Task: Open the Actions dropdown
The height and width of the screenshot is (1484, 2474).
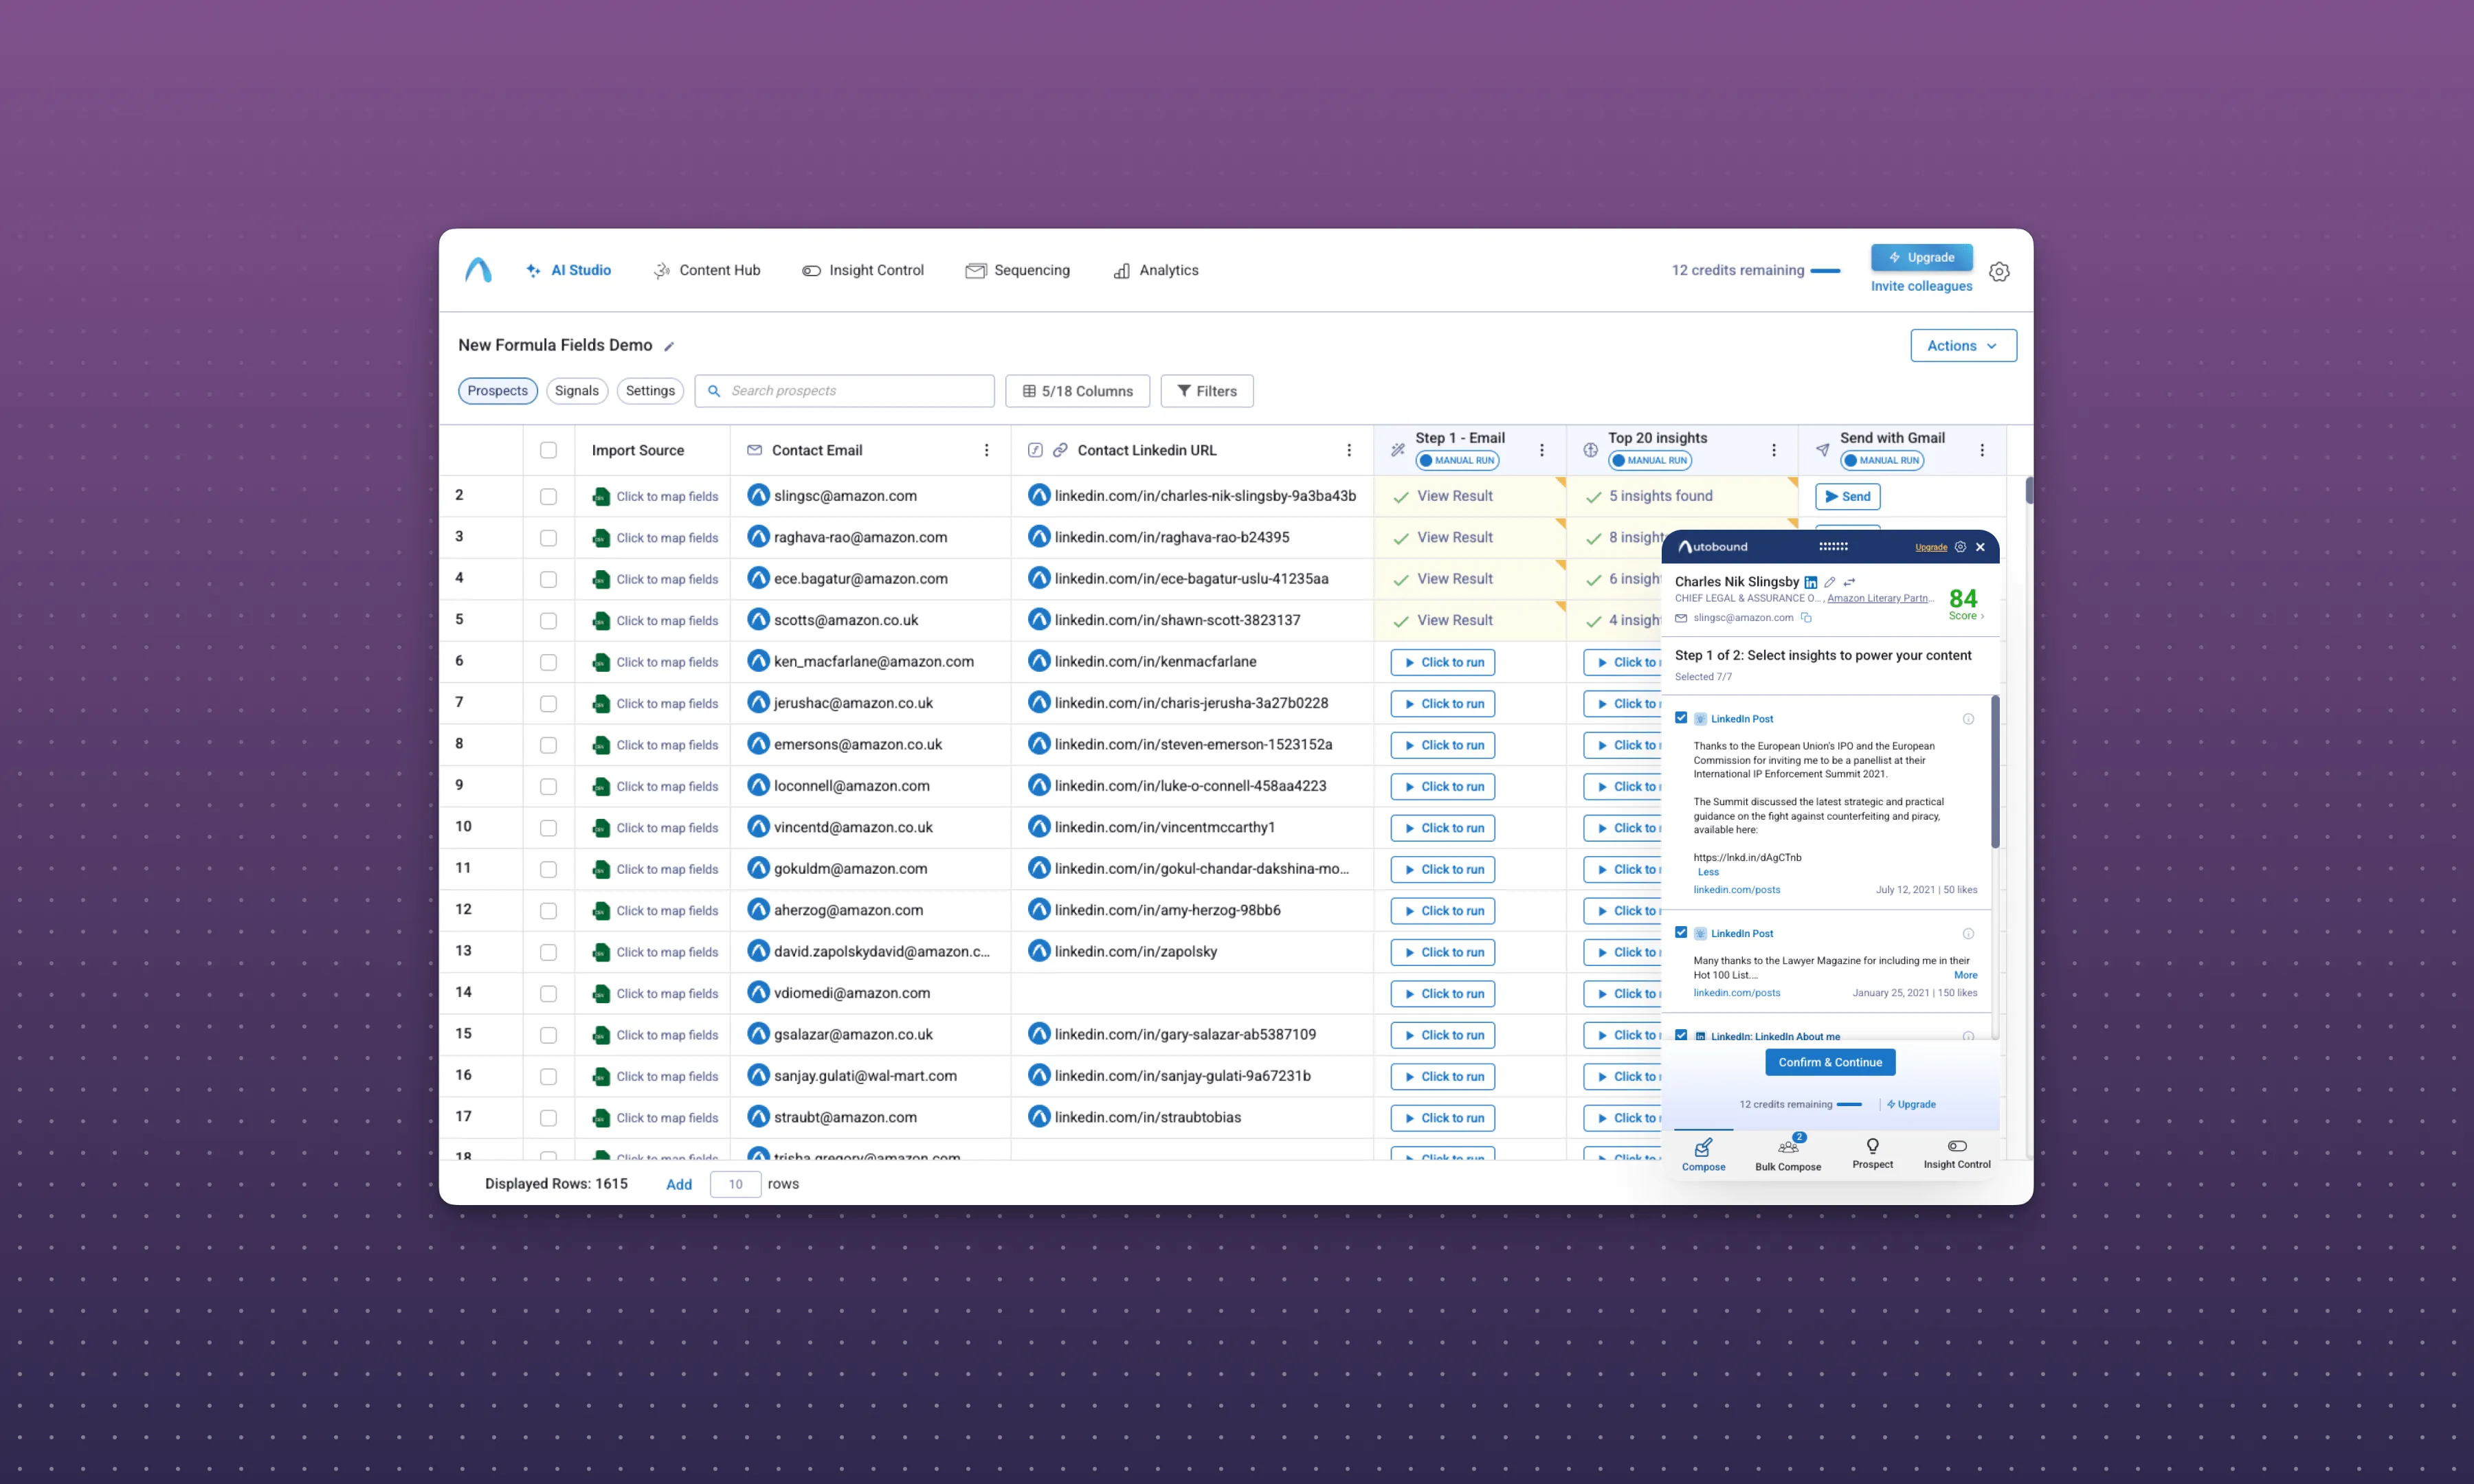Action: (1962, 346)
